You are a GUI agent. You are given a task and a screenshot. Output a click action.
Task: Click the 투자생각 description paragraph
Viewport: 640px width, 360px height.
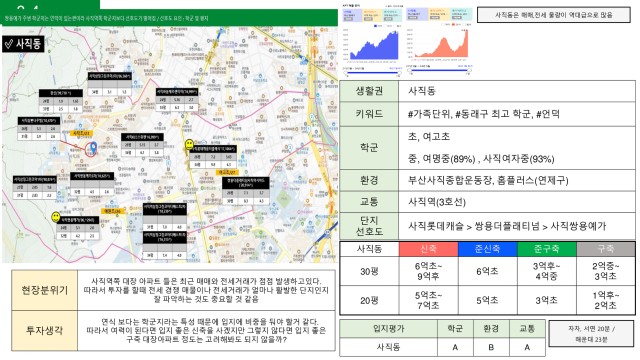tap(206, 330)
